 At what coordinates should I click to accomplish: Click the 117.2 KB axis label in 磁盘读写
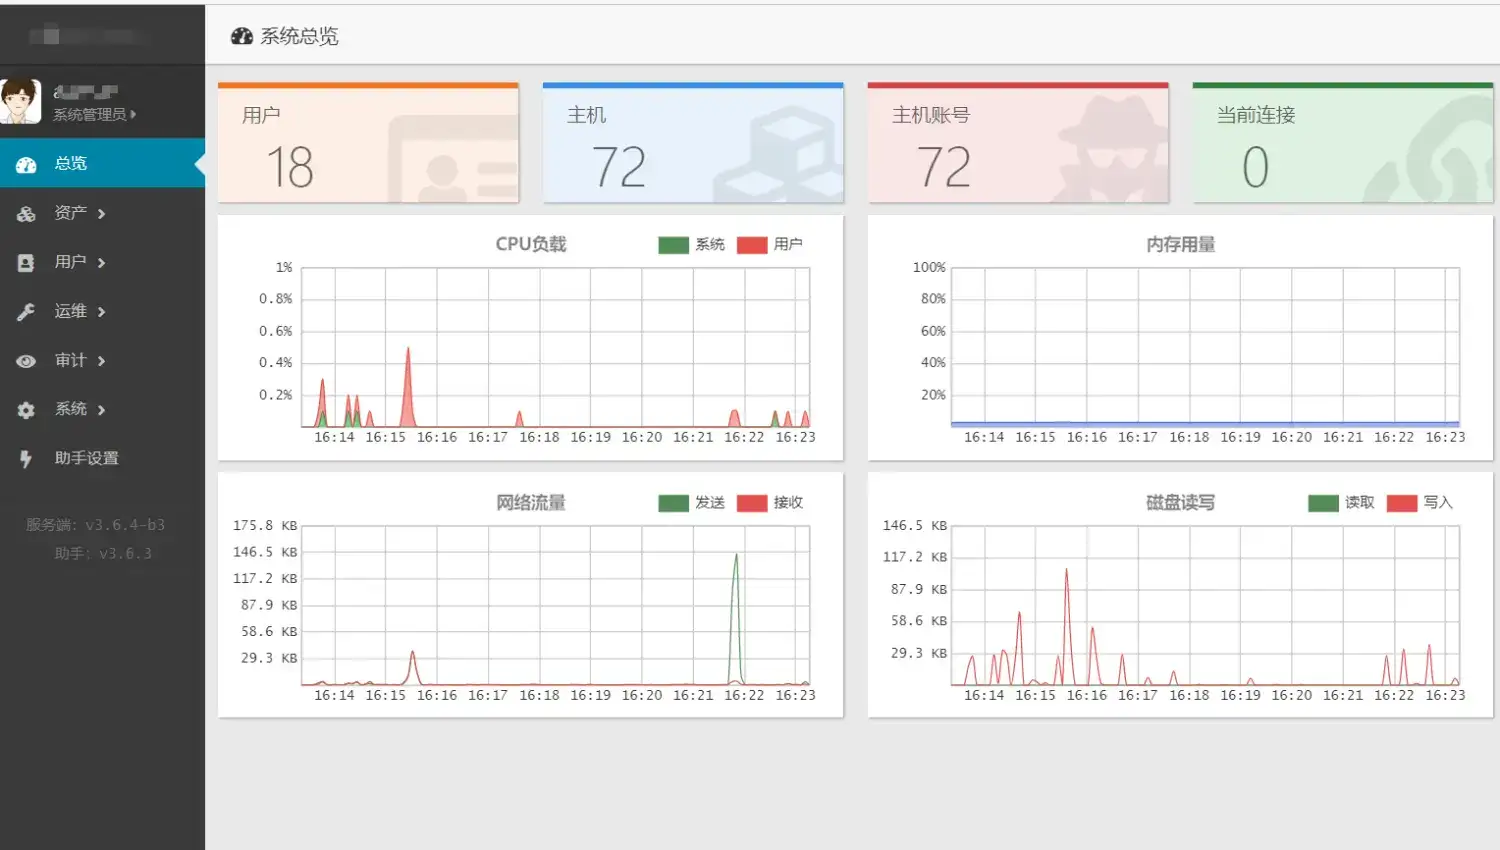915,557
